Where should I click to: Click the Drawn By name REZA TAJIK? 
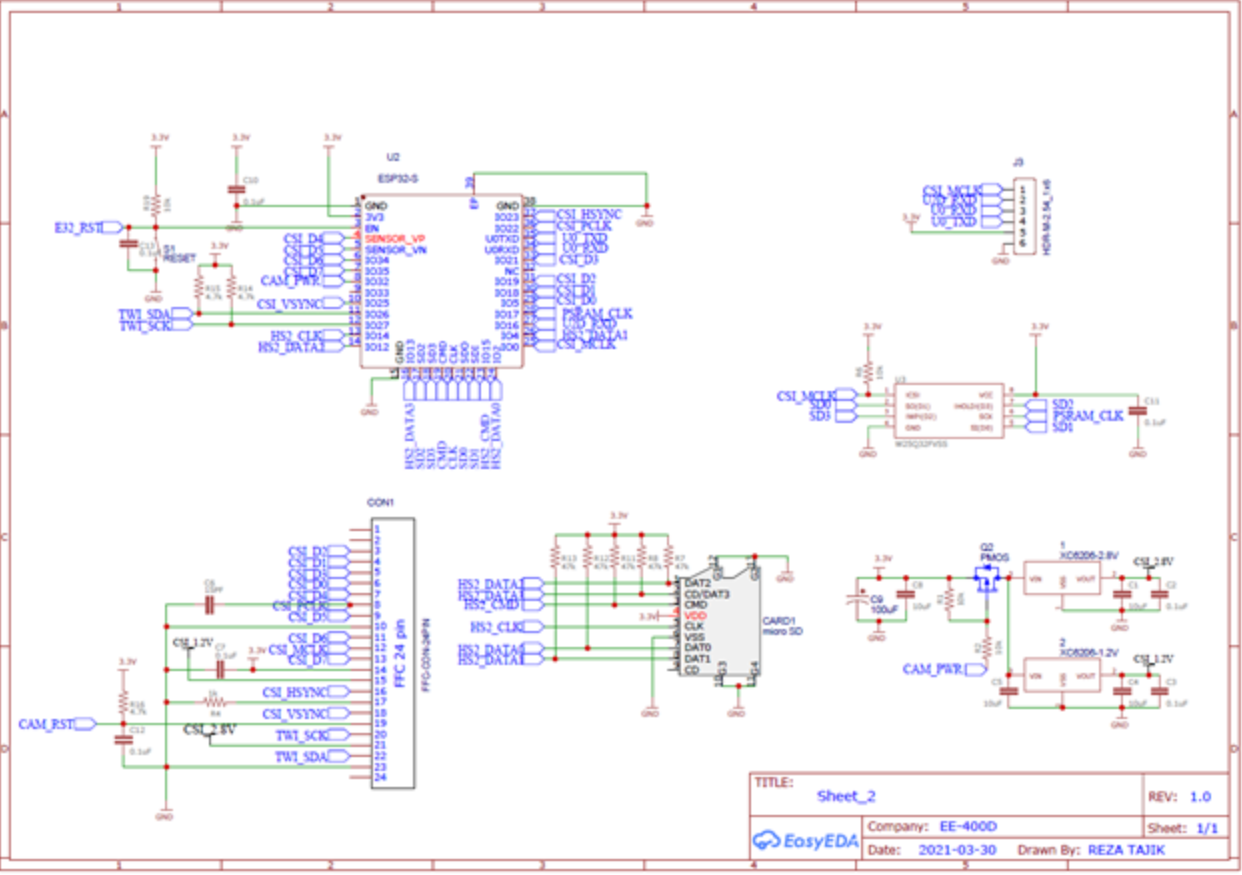click(x=1126, y=850)
